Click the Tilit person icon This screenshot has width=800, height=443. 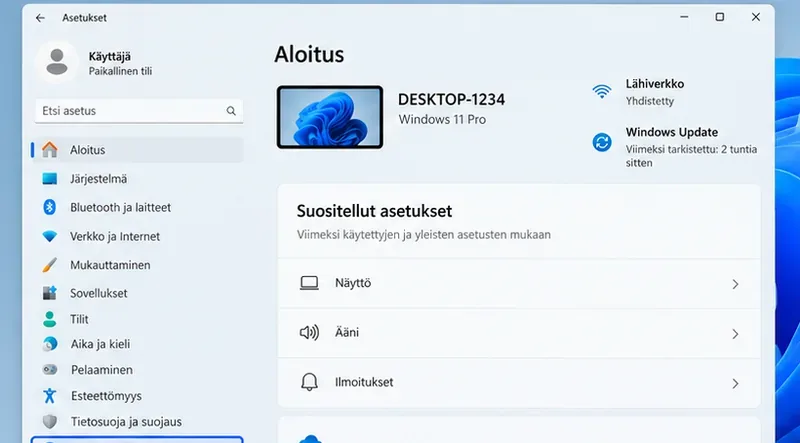click(49, 319)
